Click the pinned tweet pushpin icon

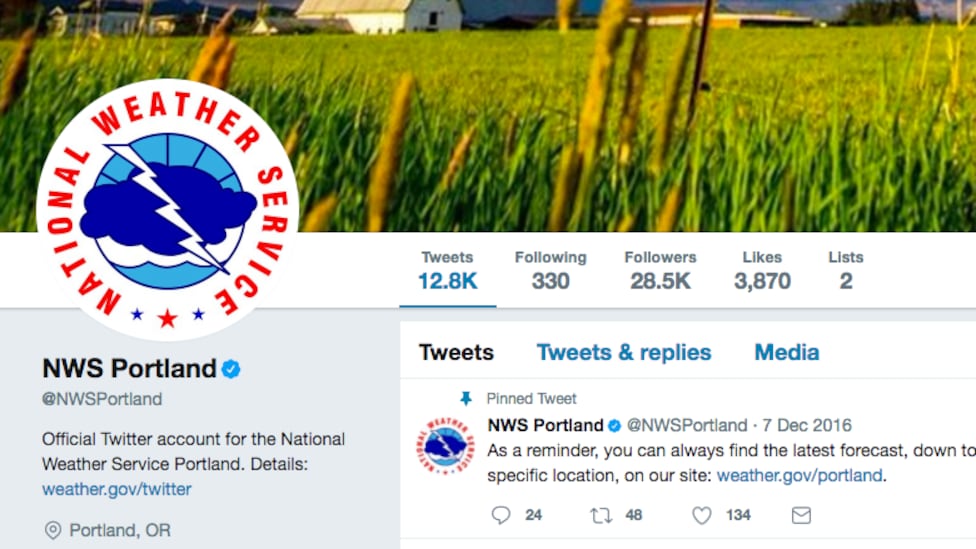click(x=466, y=398)
